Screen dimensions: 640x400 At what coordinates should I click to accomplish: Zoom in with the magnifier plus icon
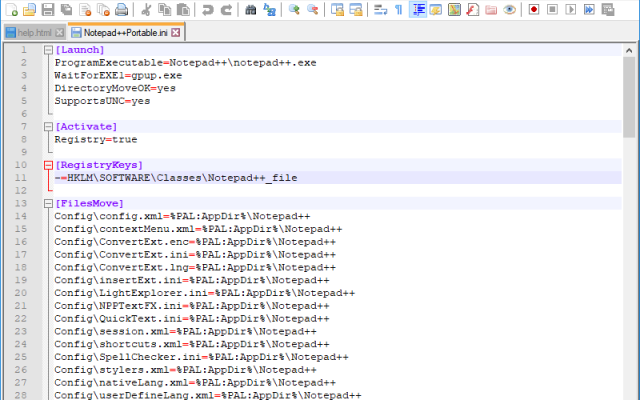pyautogui.click(x=294, y=9)
